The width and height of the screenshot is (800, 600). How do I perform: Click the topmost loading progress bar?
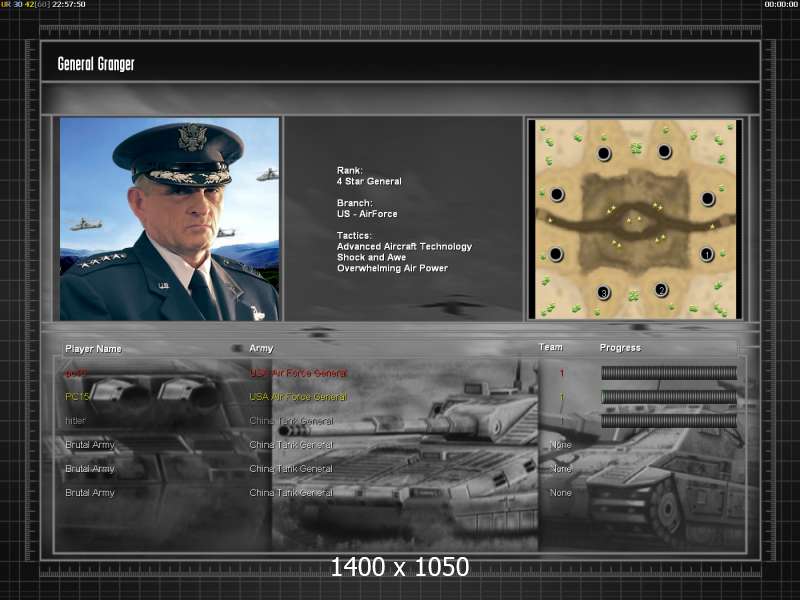[668, 373]
